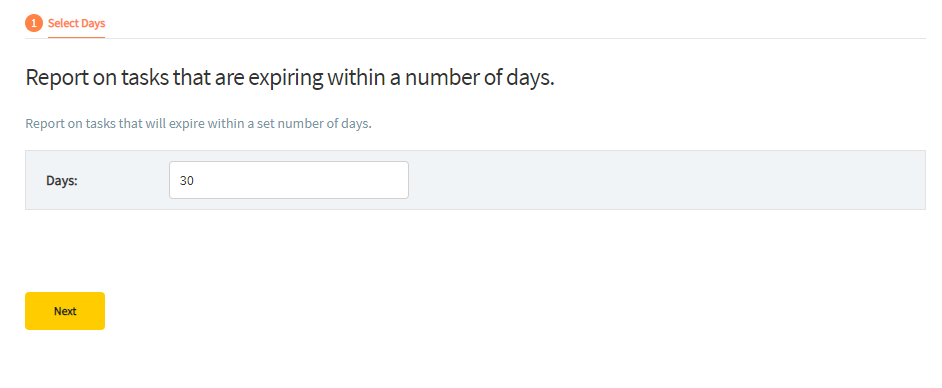Click the gray description text below heading
This screenshot has width=942, height=388.
click(x=199, y=124)
